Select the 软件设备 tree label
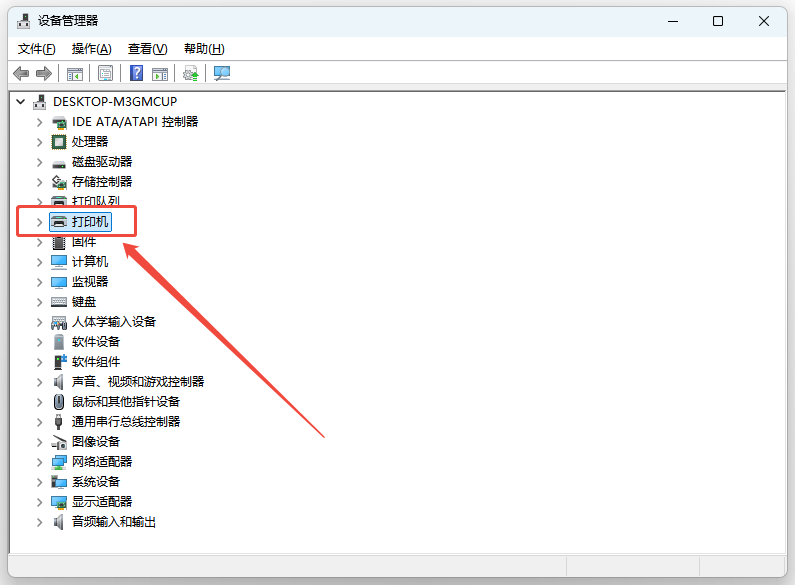Viewport: 795px width, 585px height. (x=96, y=342)
